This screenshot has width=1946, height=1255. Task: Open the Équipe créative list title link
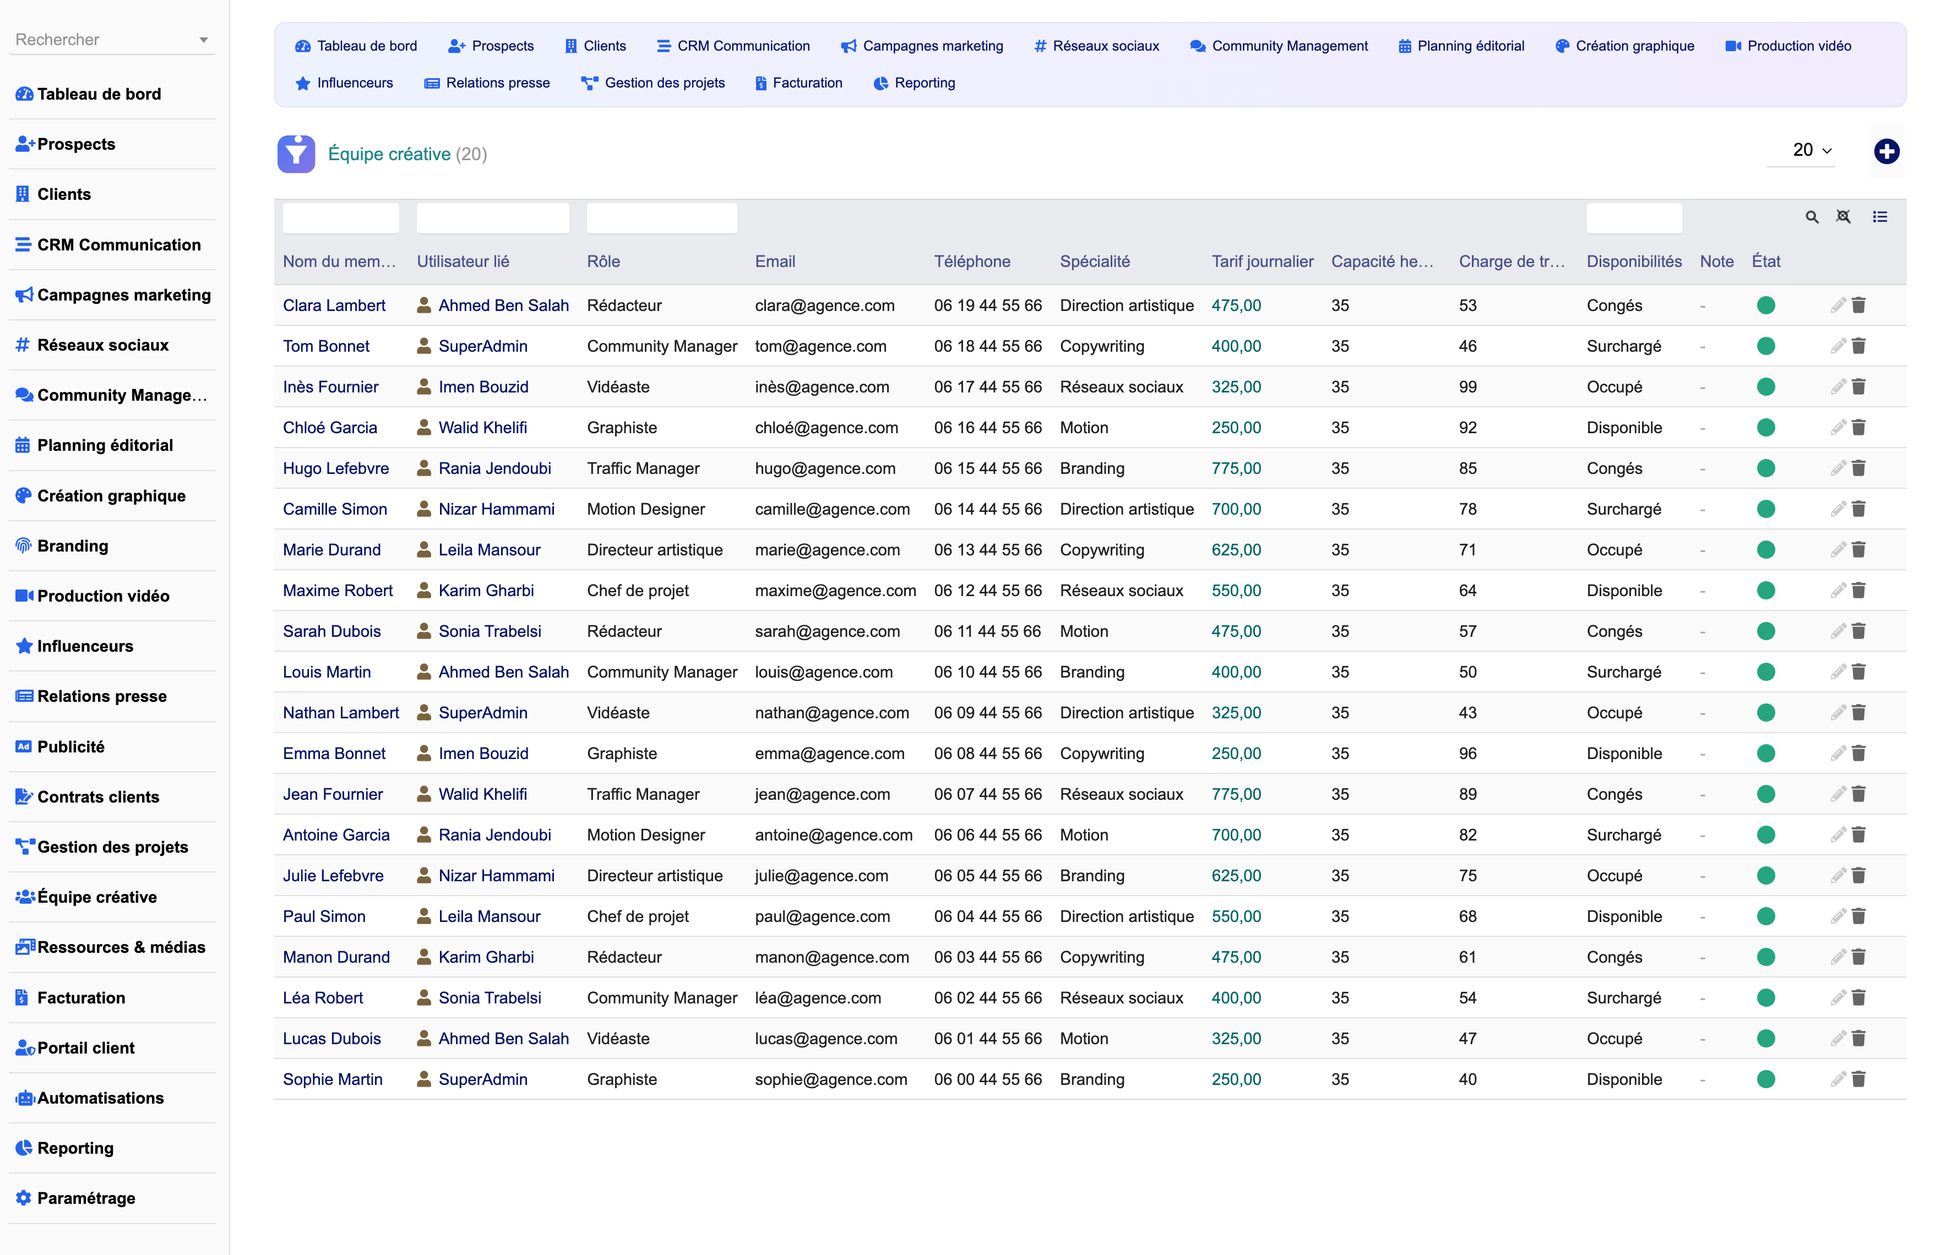pos(389,154)
